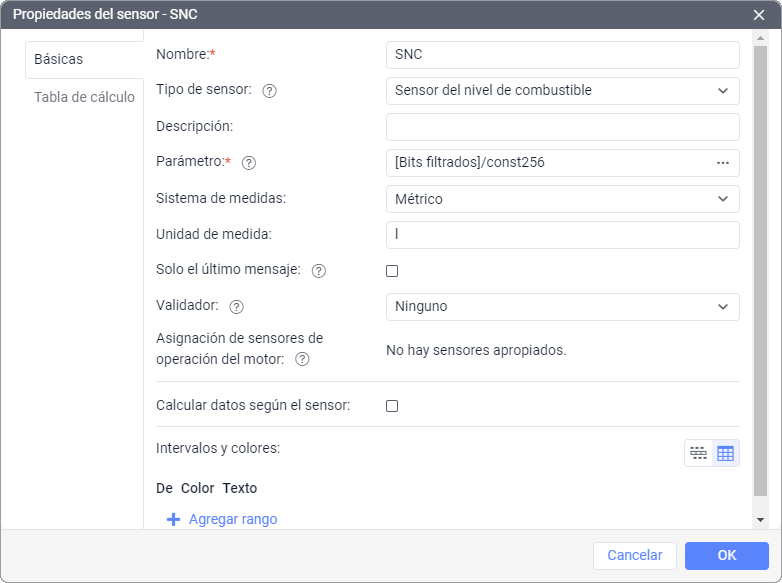Switch intervals to line view icon
782x583 pixels.
coord(698,453)
